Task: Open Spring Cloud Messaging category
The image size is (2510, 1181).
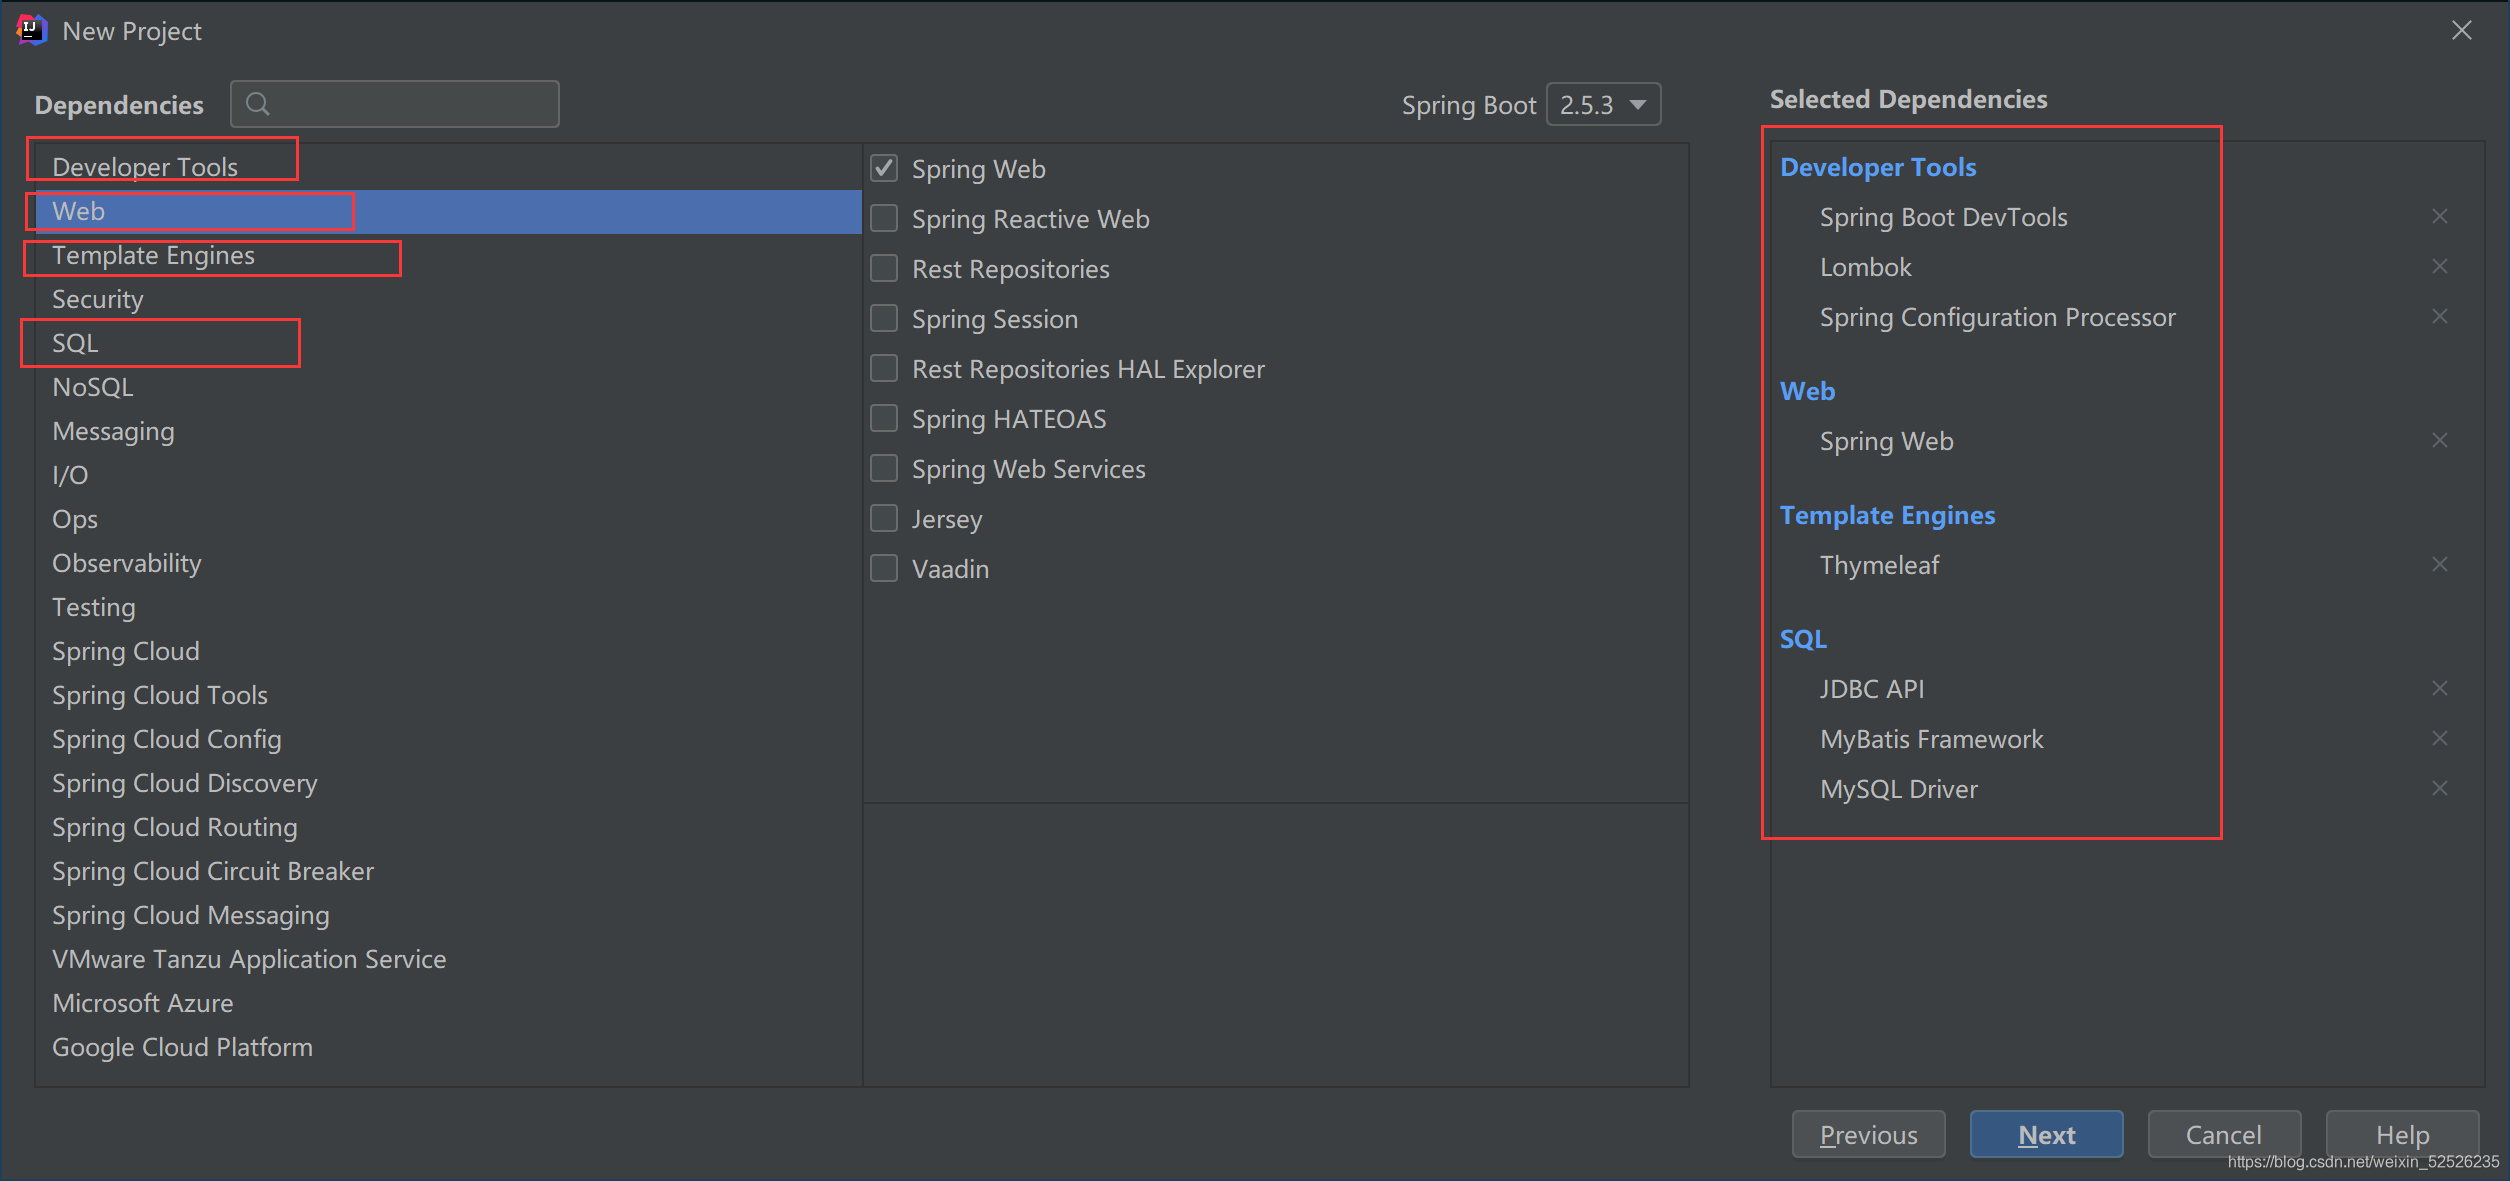Action: (x=448, y=915)
